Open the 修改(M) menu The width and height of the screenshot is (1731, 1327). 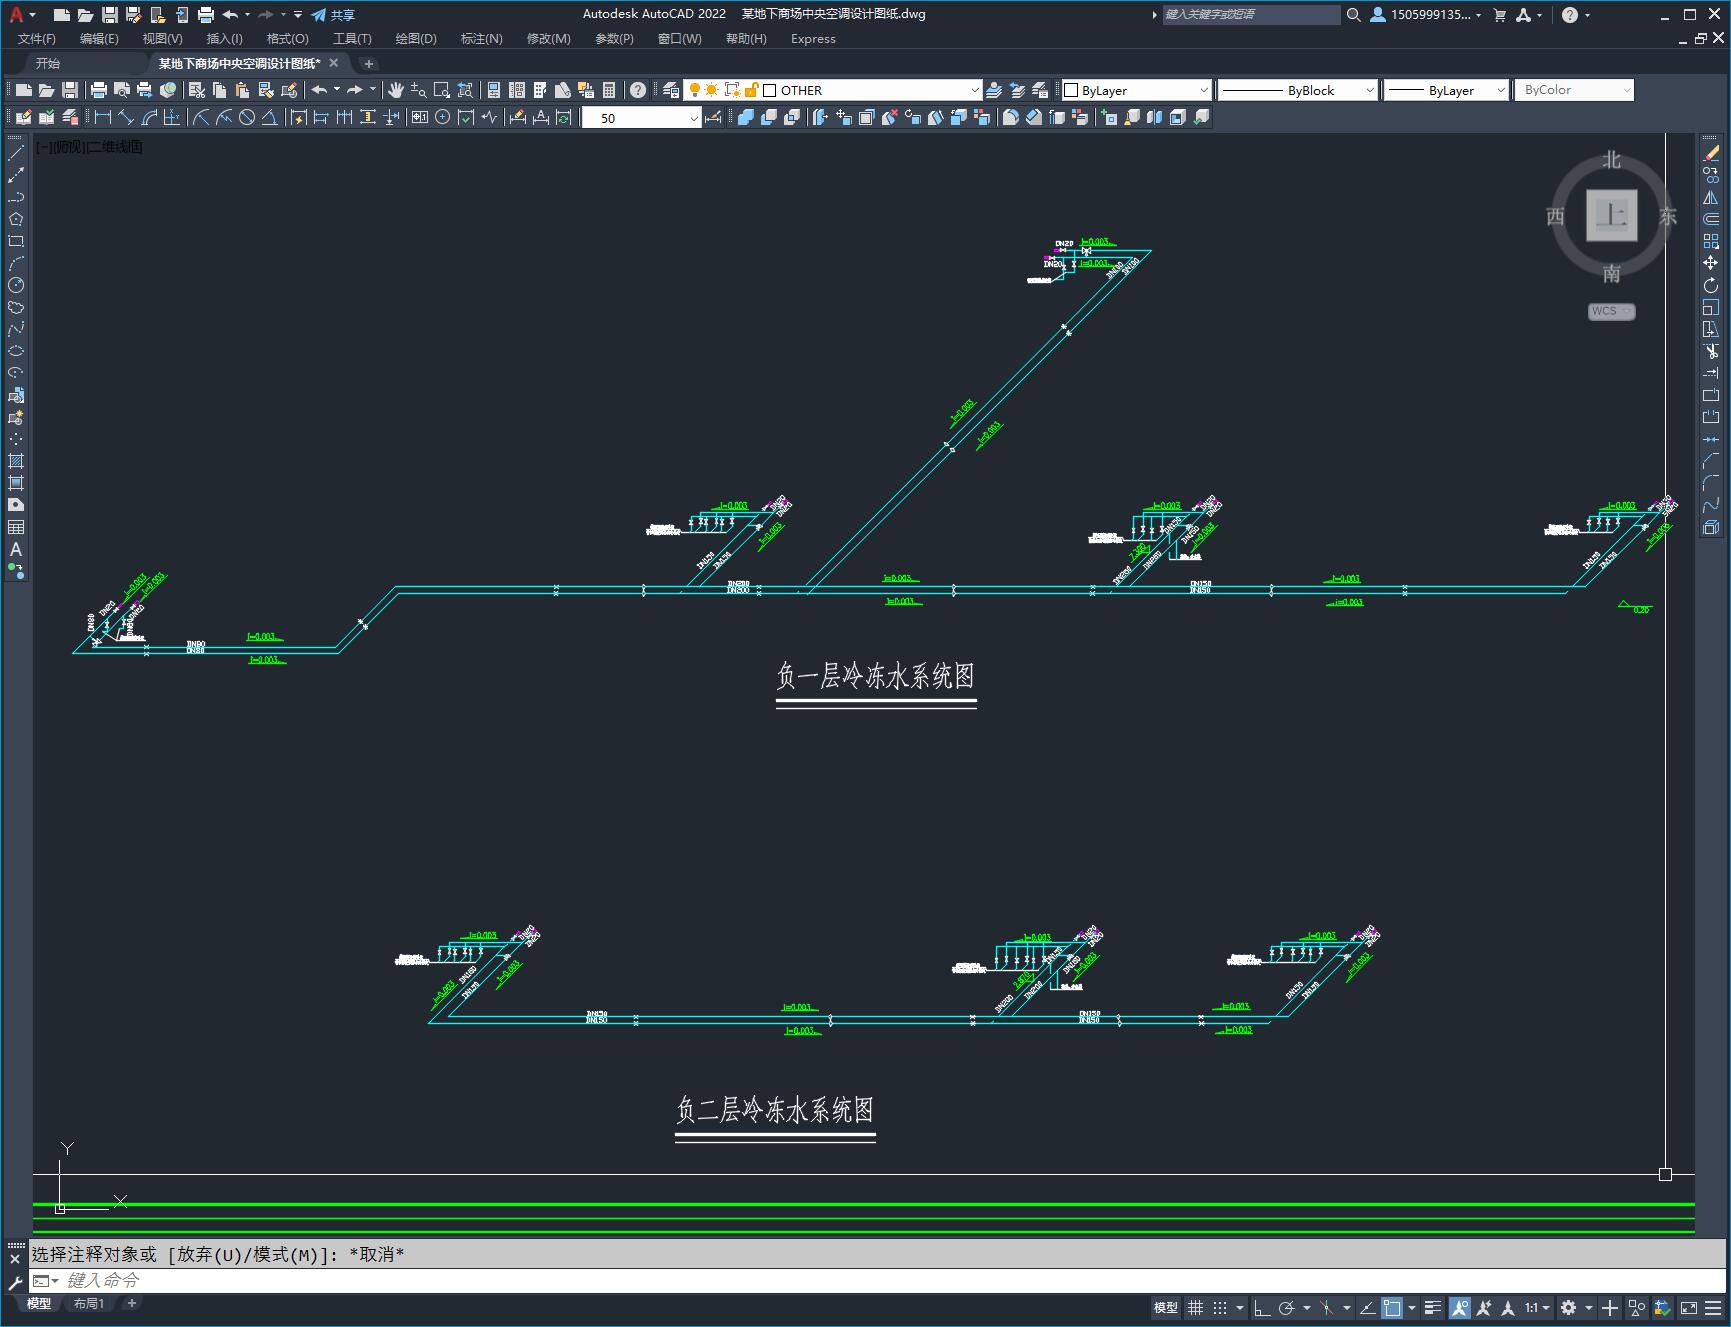click(x=548, y=38)
